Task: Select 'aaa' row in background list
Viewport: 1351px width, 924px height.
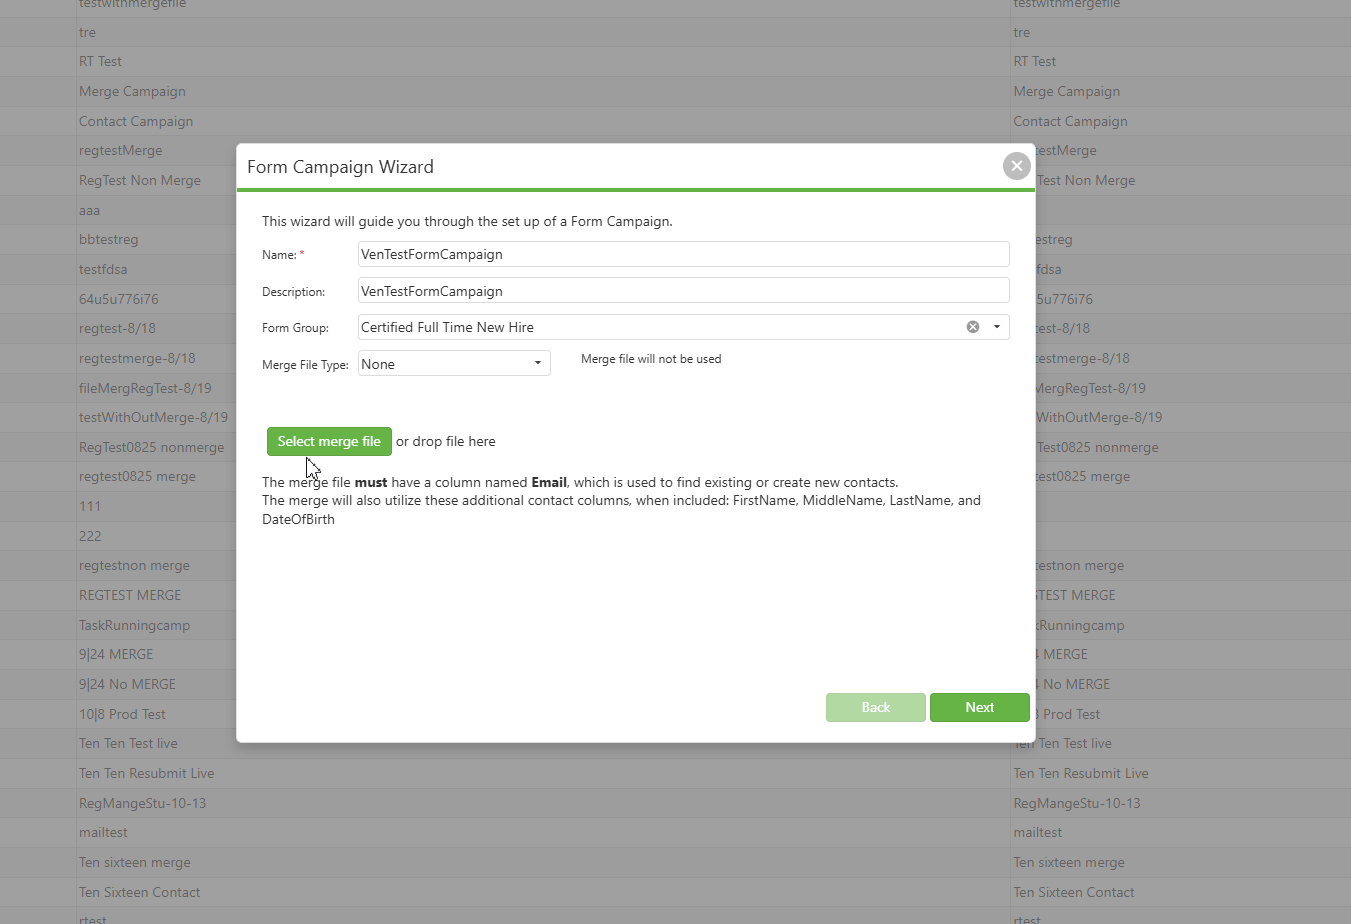Action: click(89, 210)
